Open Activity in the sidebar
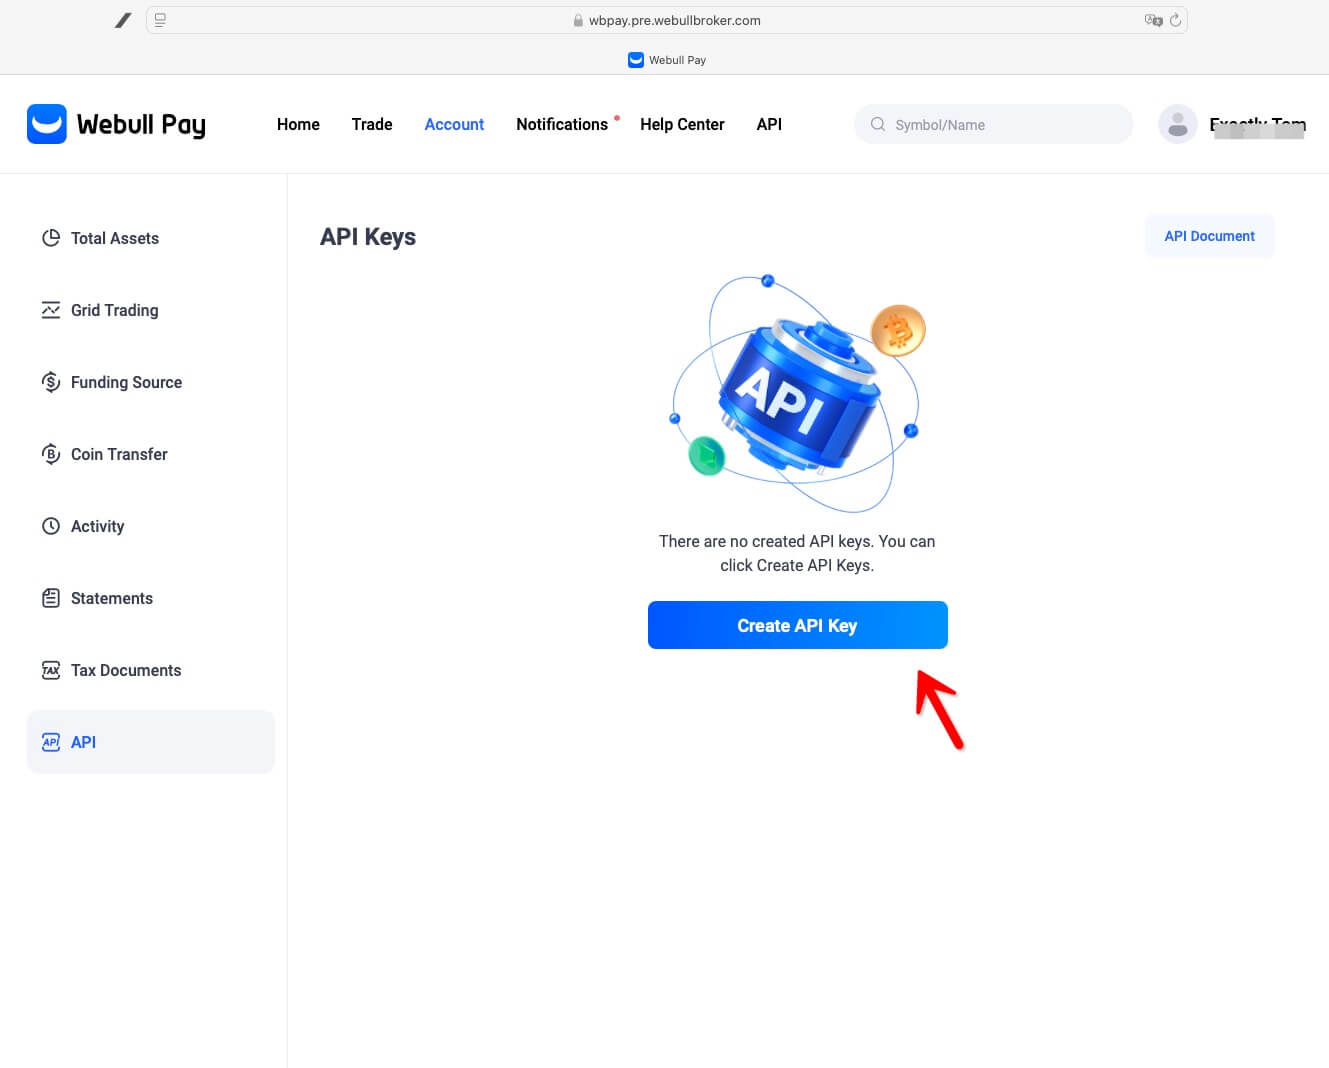 (x=150, y=526)
